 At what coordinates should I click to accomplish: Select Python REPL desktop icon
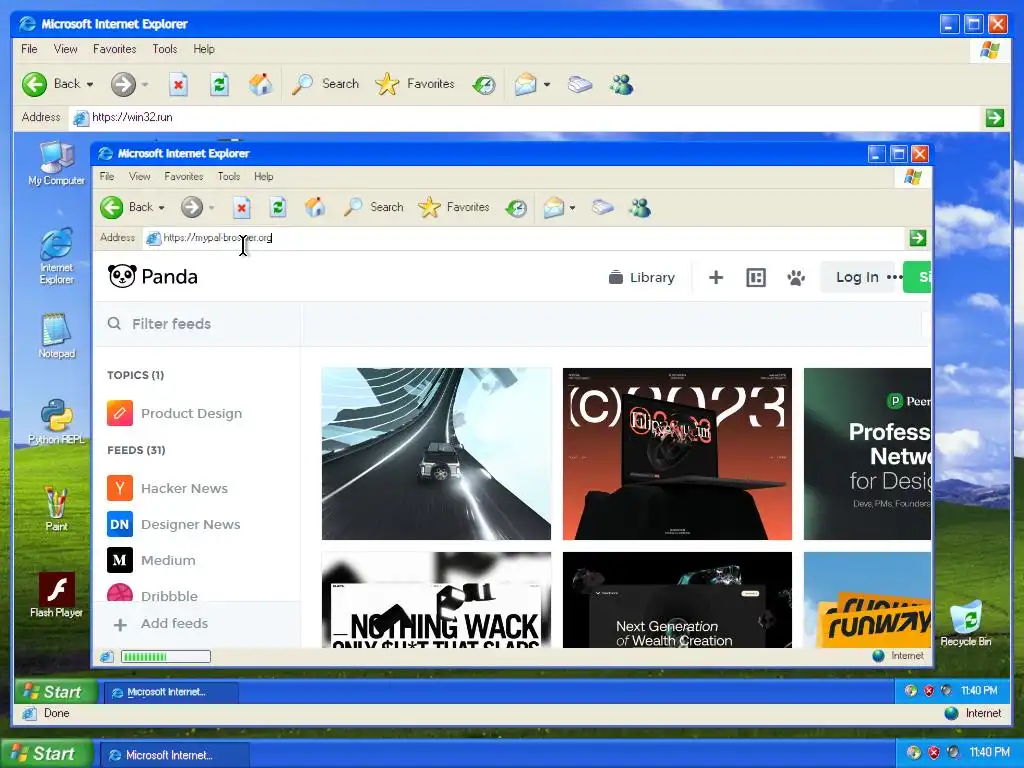(x=57, y=422)
